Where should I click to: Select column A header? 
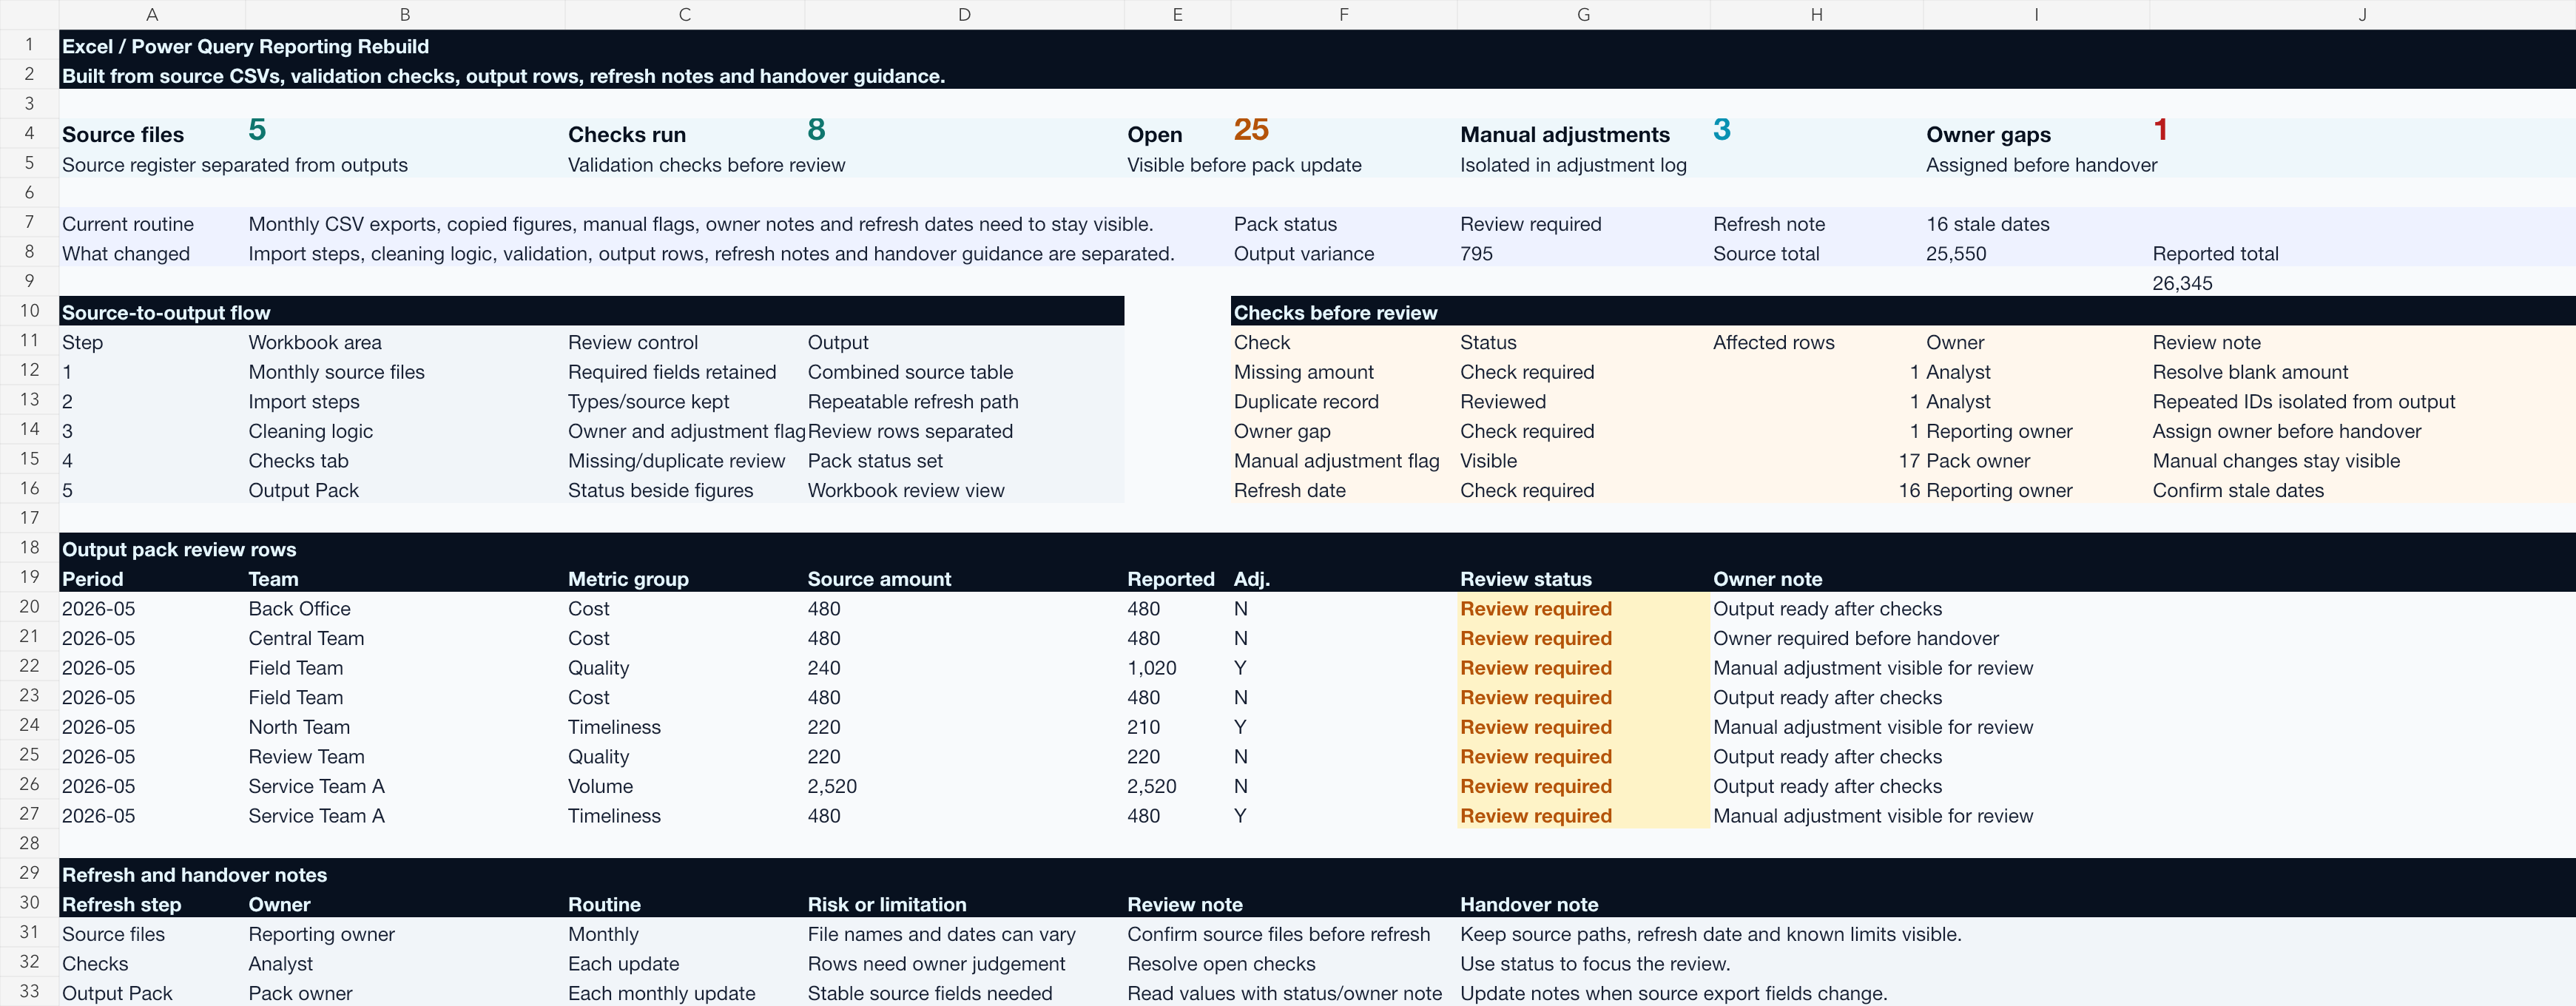[x=152, y=14]
